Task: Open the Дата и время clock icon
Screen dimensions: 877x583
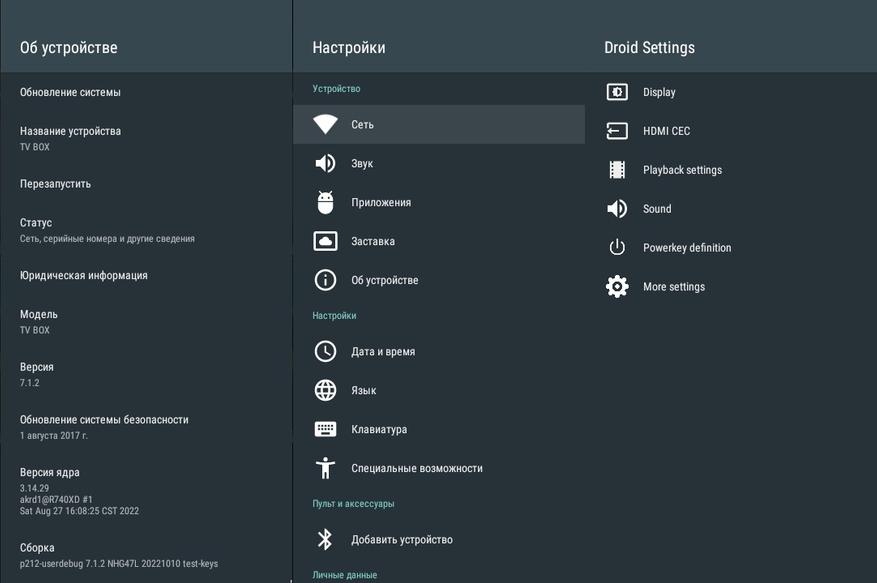Action: [325, 351]
